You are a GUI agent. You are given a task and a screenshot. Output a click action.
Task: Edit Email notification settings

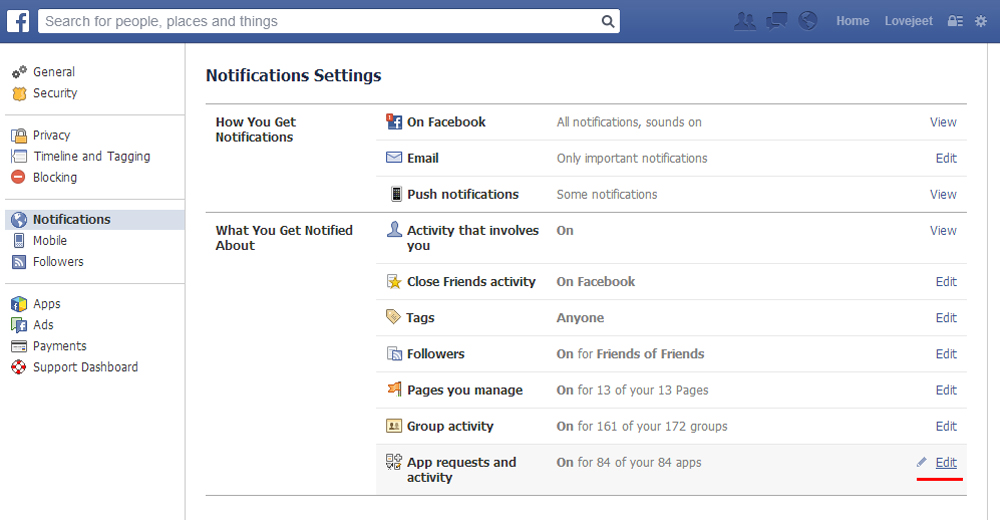tap(946, 158)
